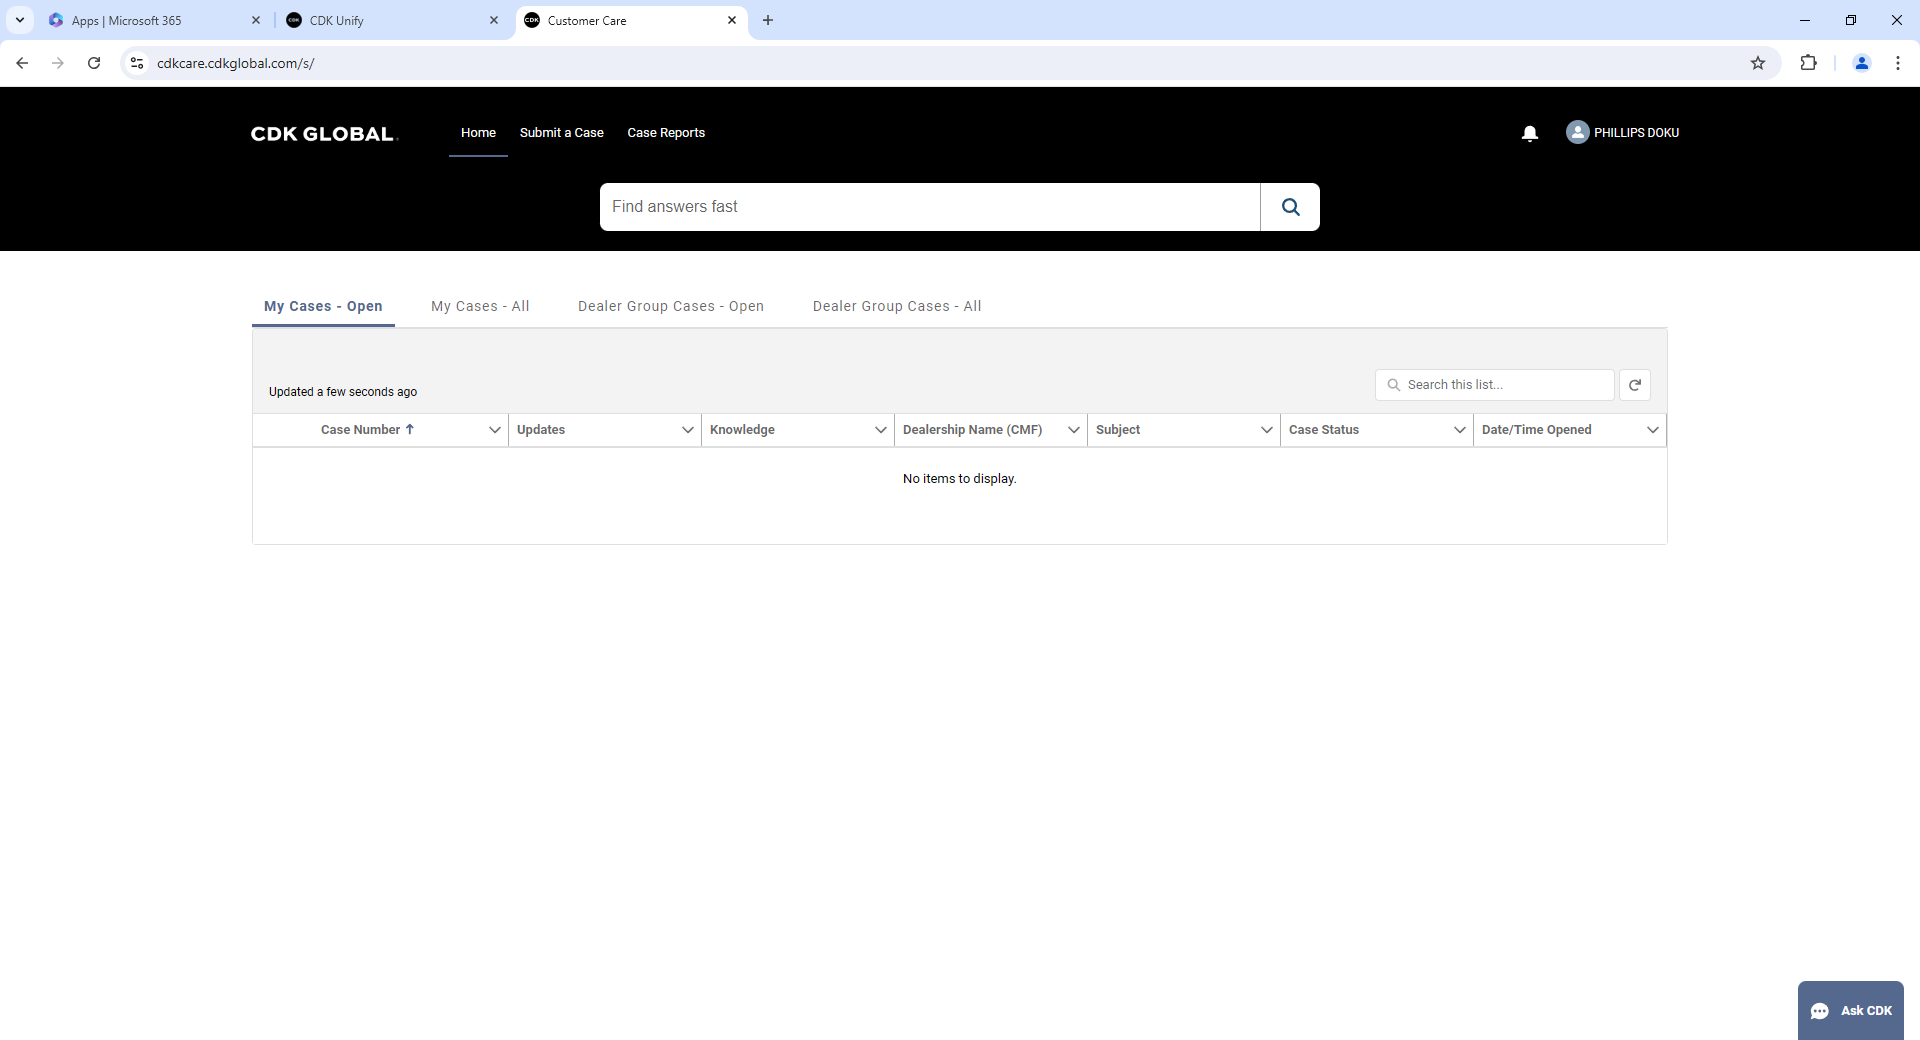Sort by the Dealership Name (CMF) header
The height and width of the screenshot is (1040, 1920).
[x=972, y=430]
